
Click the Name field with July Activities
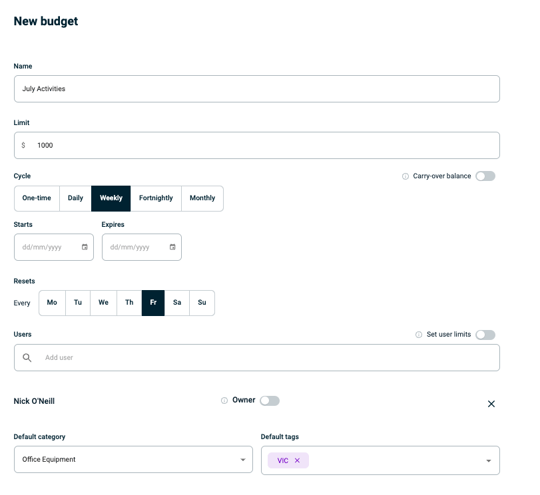coord(257,89)
